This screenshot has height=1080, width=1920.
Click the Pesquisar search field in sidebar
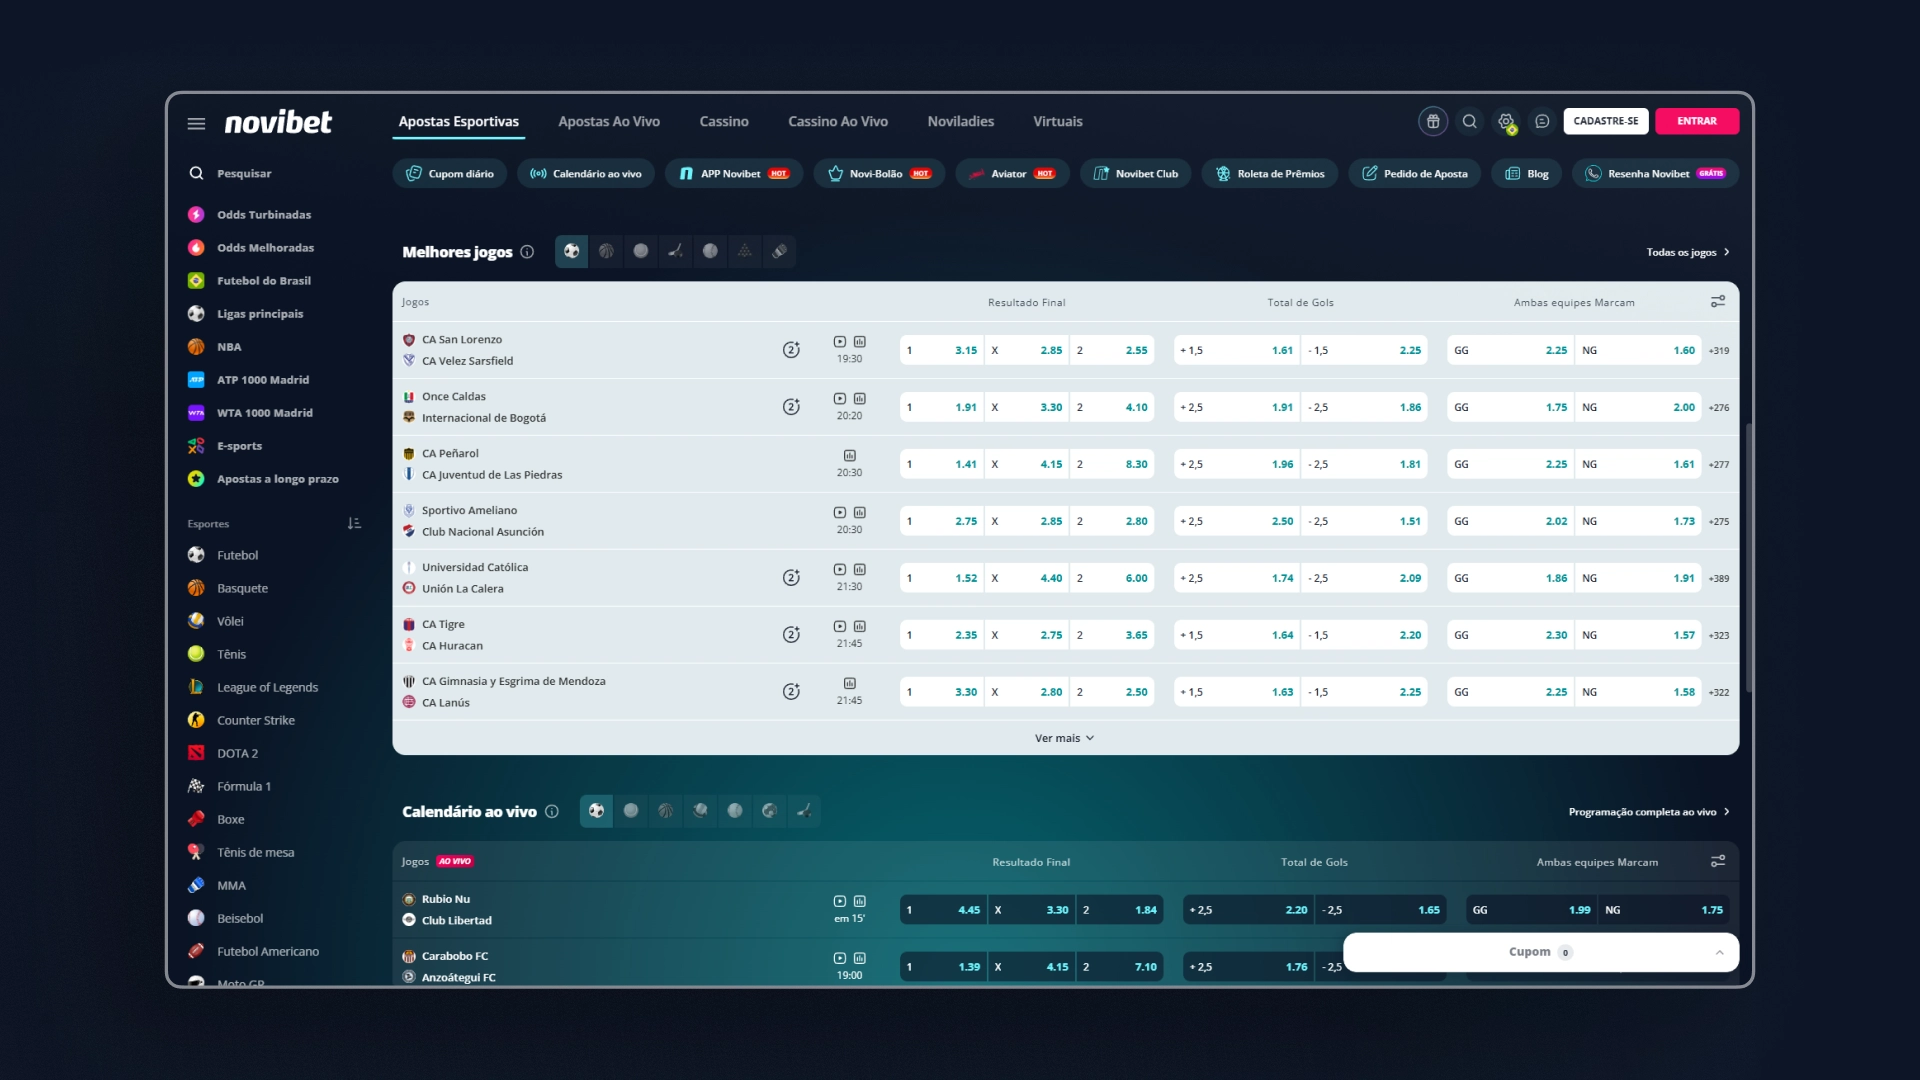pos(244,173)
